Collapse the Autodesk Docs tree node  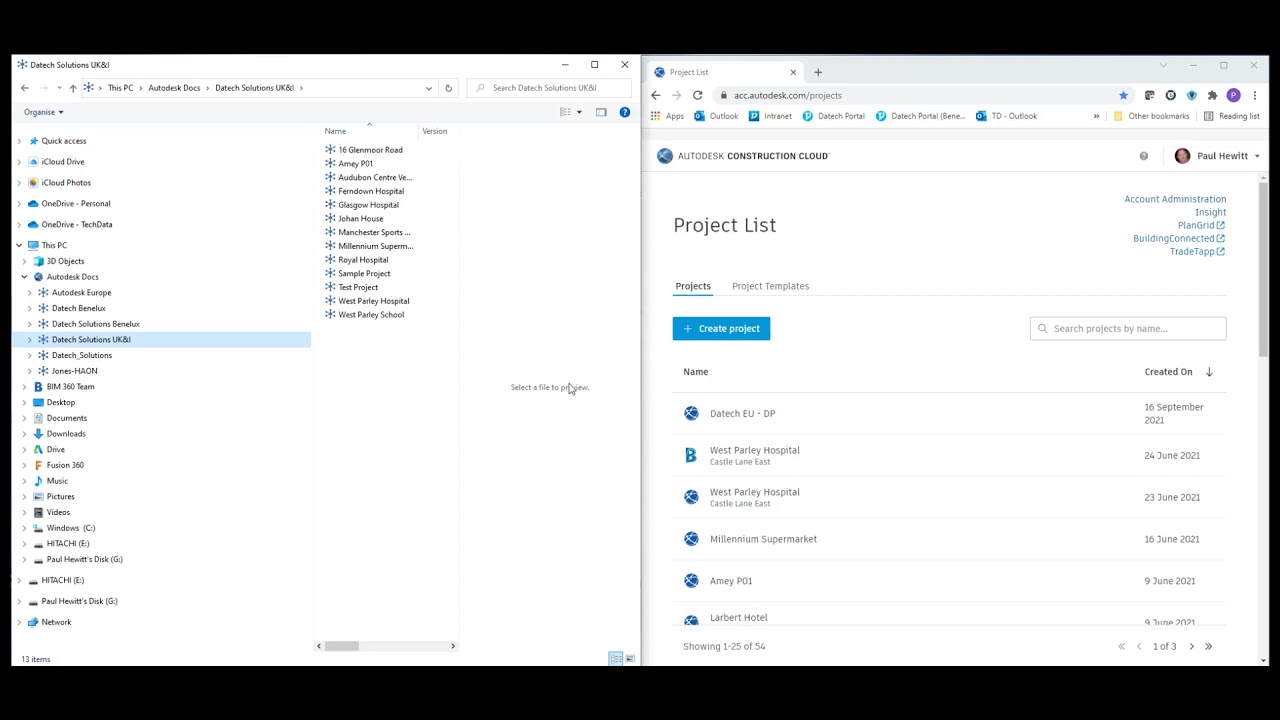[x=25, y=277]
